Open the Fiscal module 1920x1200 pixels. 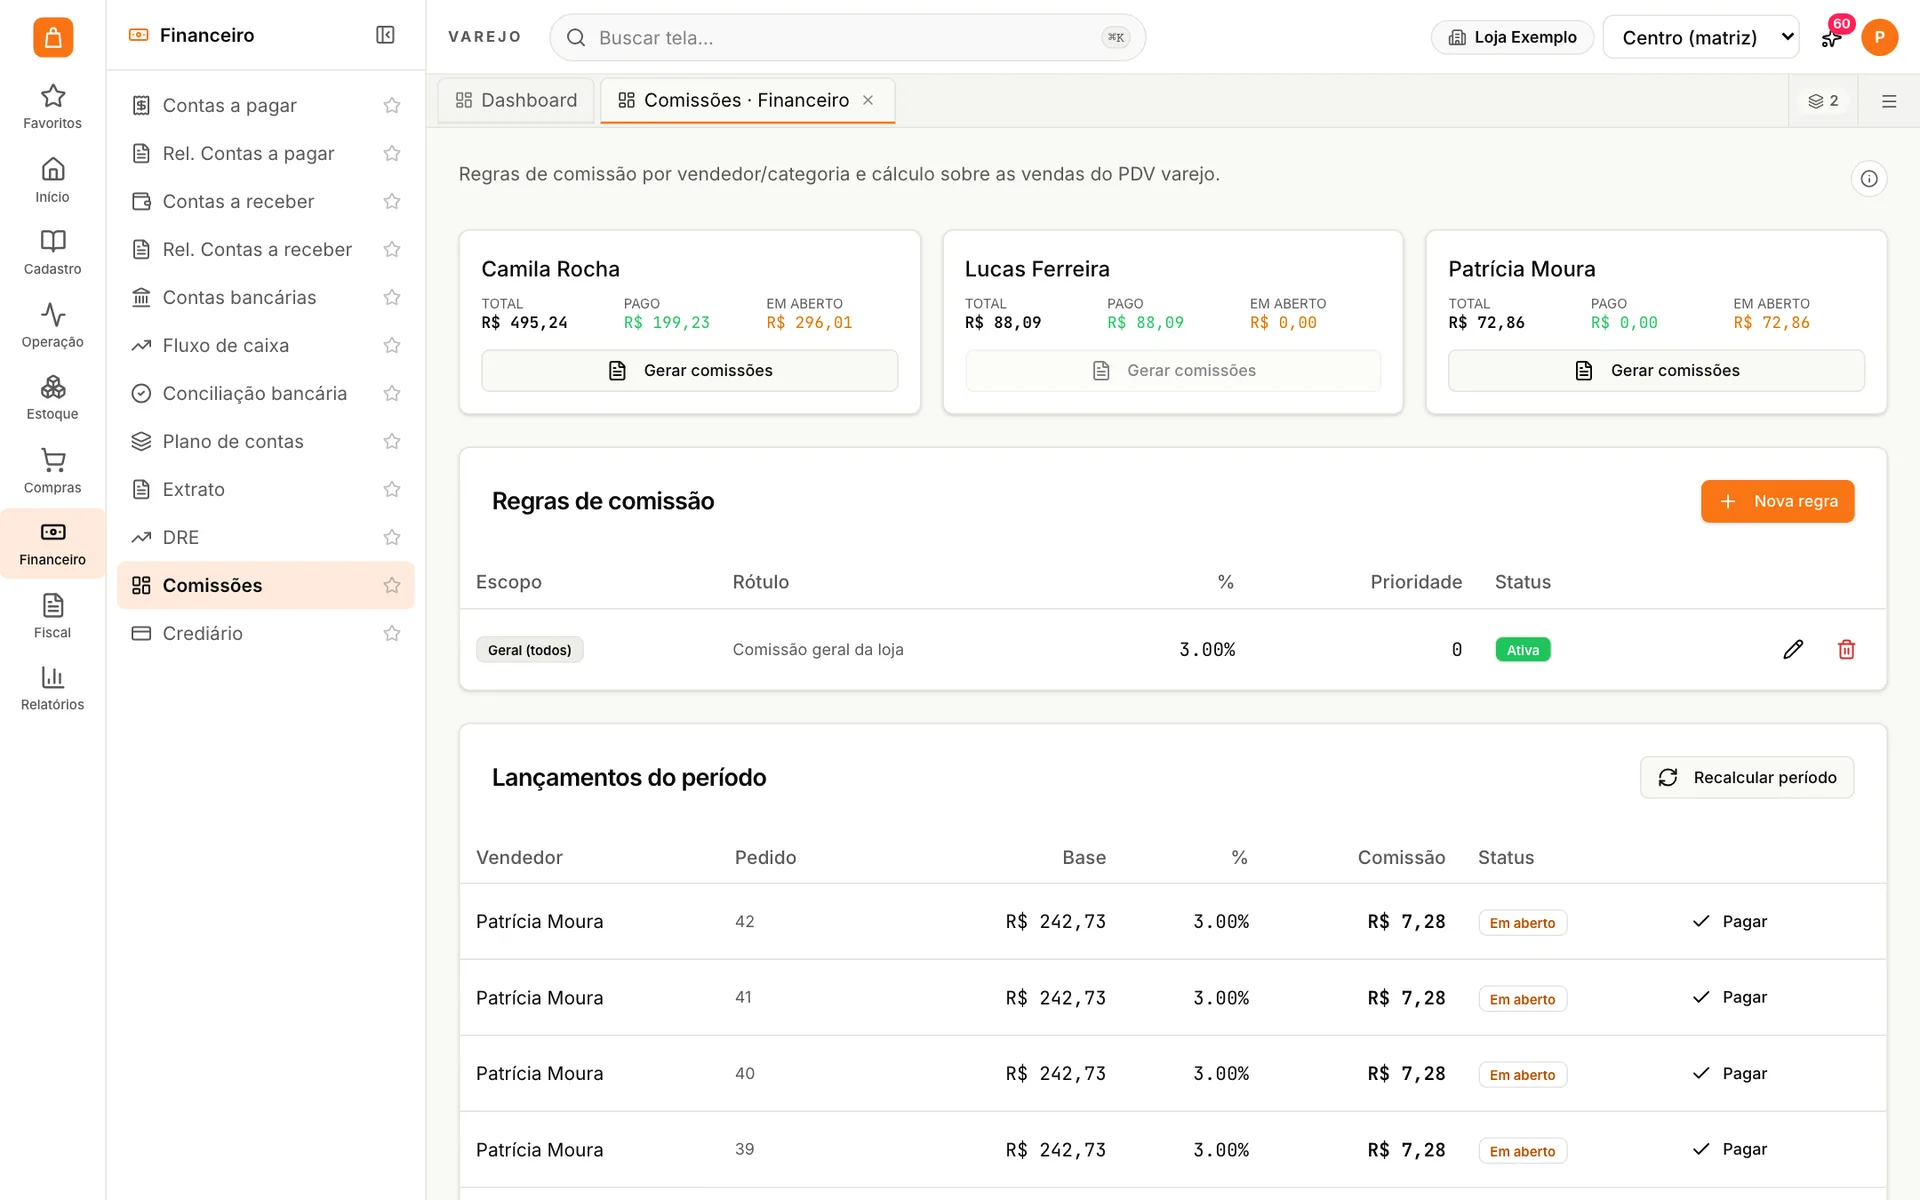52,616
